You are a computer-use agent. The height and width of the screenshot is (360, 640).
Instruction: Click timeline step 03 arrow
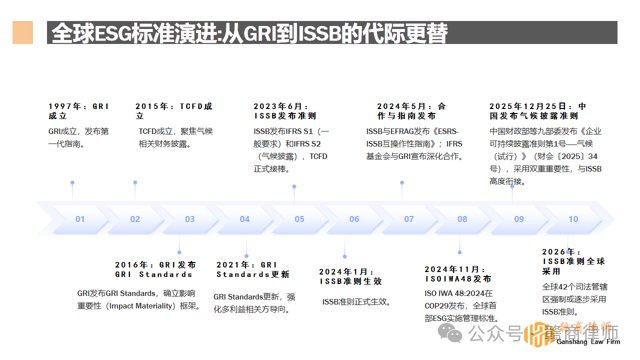pyautogui.click(x=189, y=219)
